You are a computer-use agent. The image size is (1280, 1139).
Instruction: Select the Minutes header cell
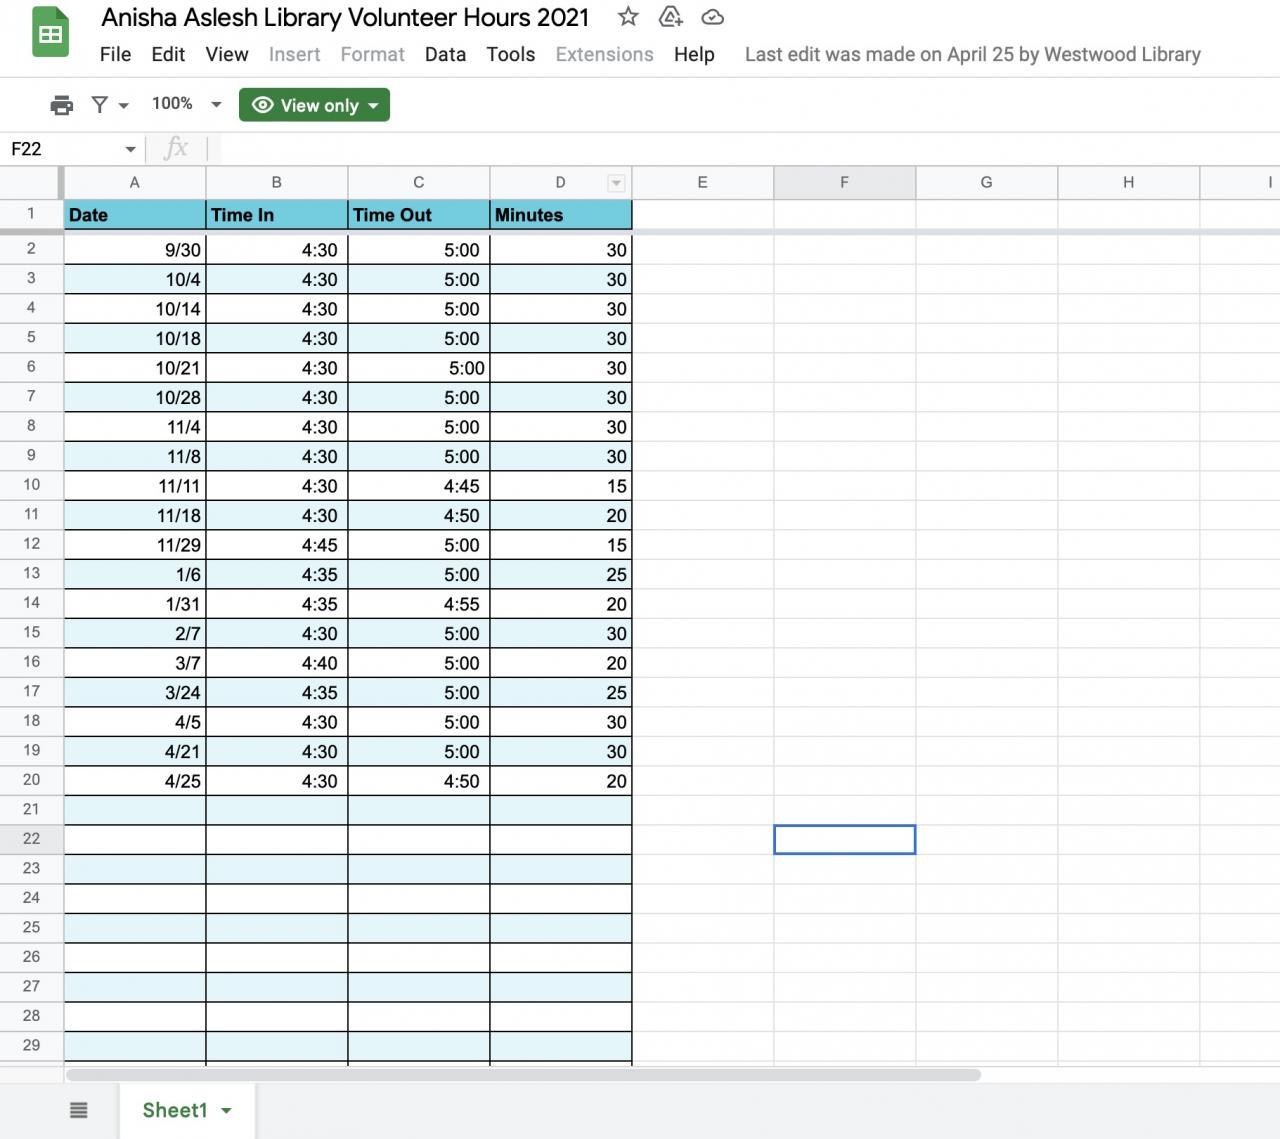(560, 215)
